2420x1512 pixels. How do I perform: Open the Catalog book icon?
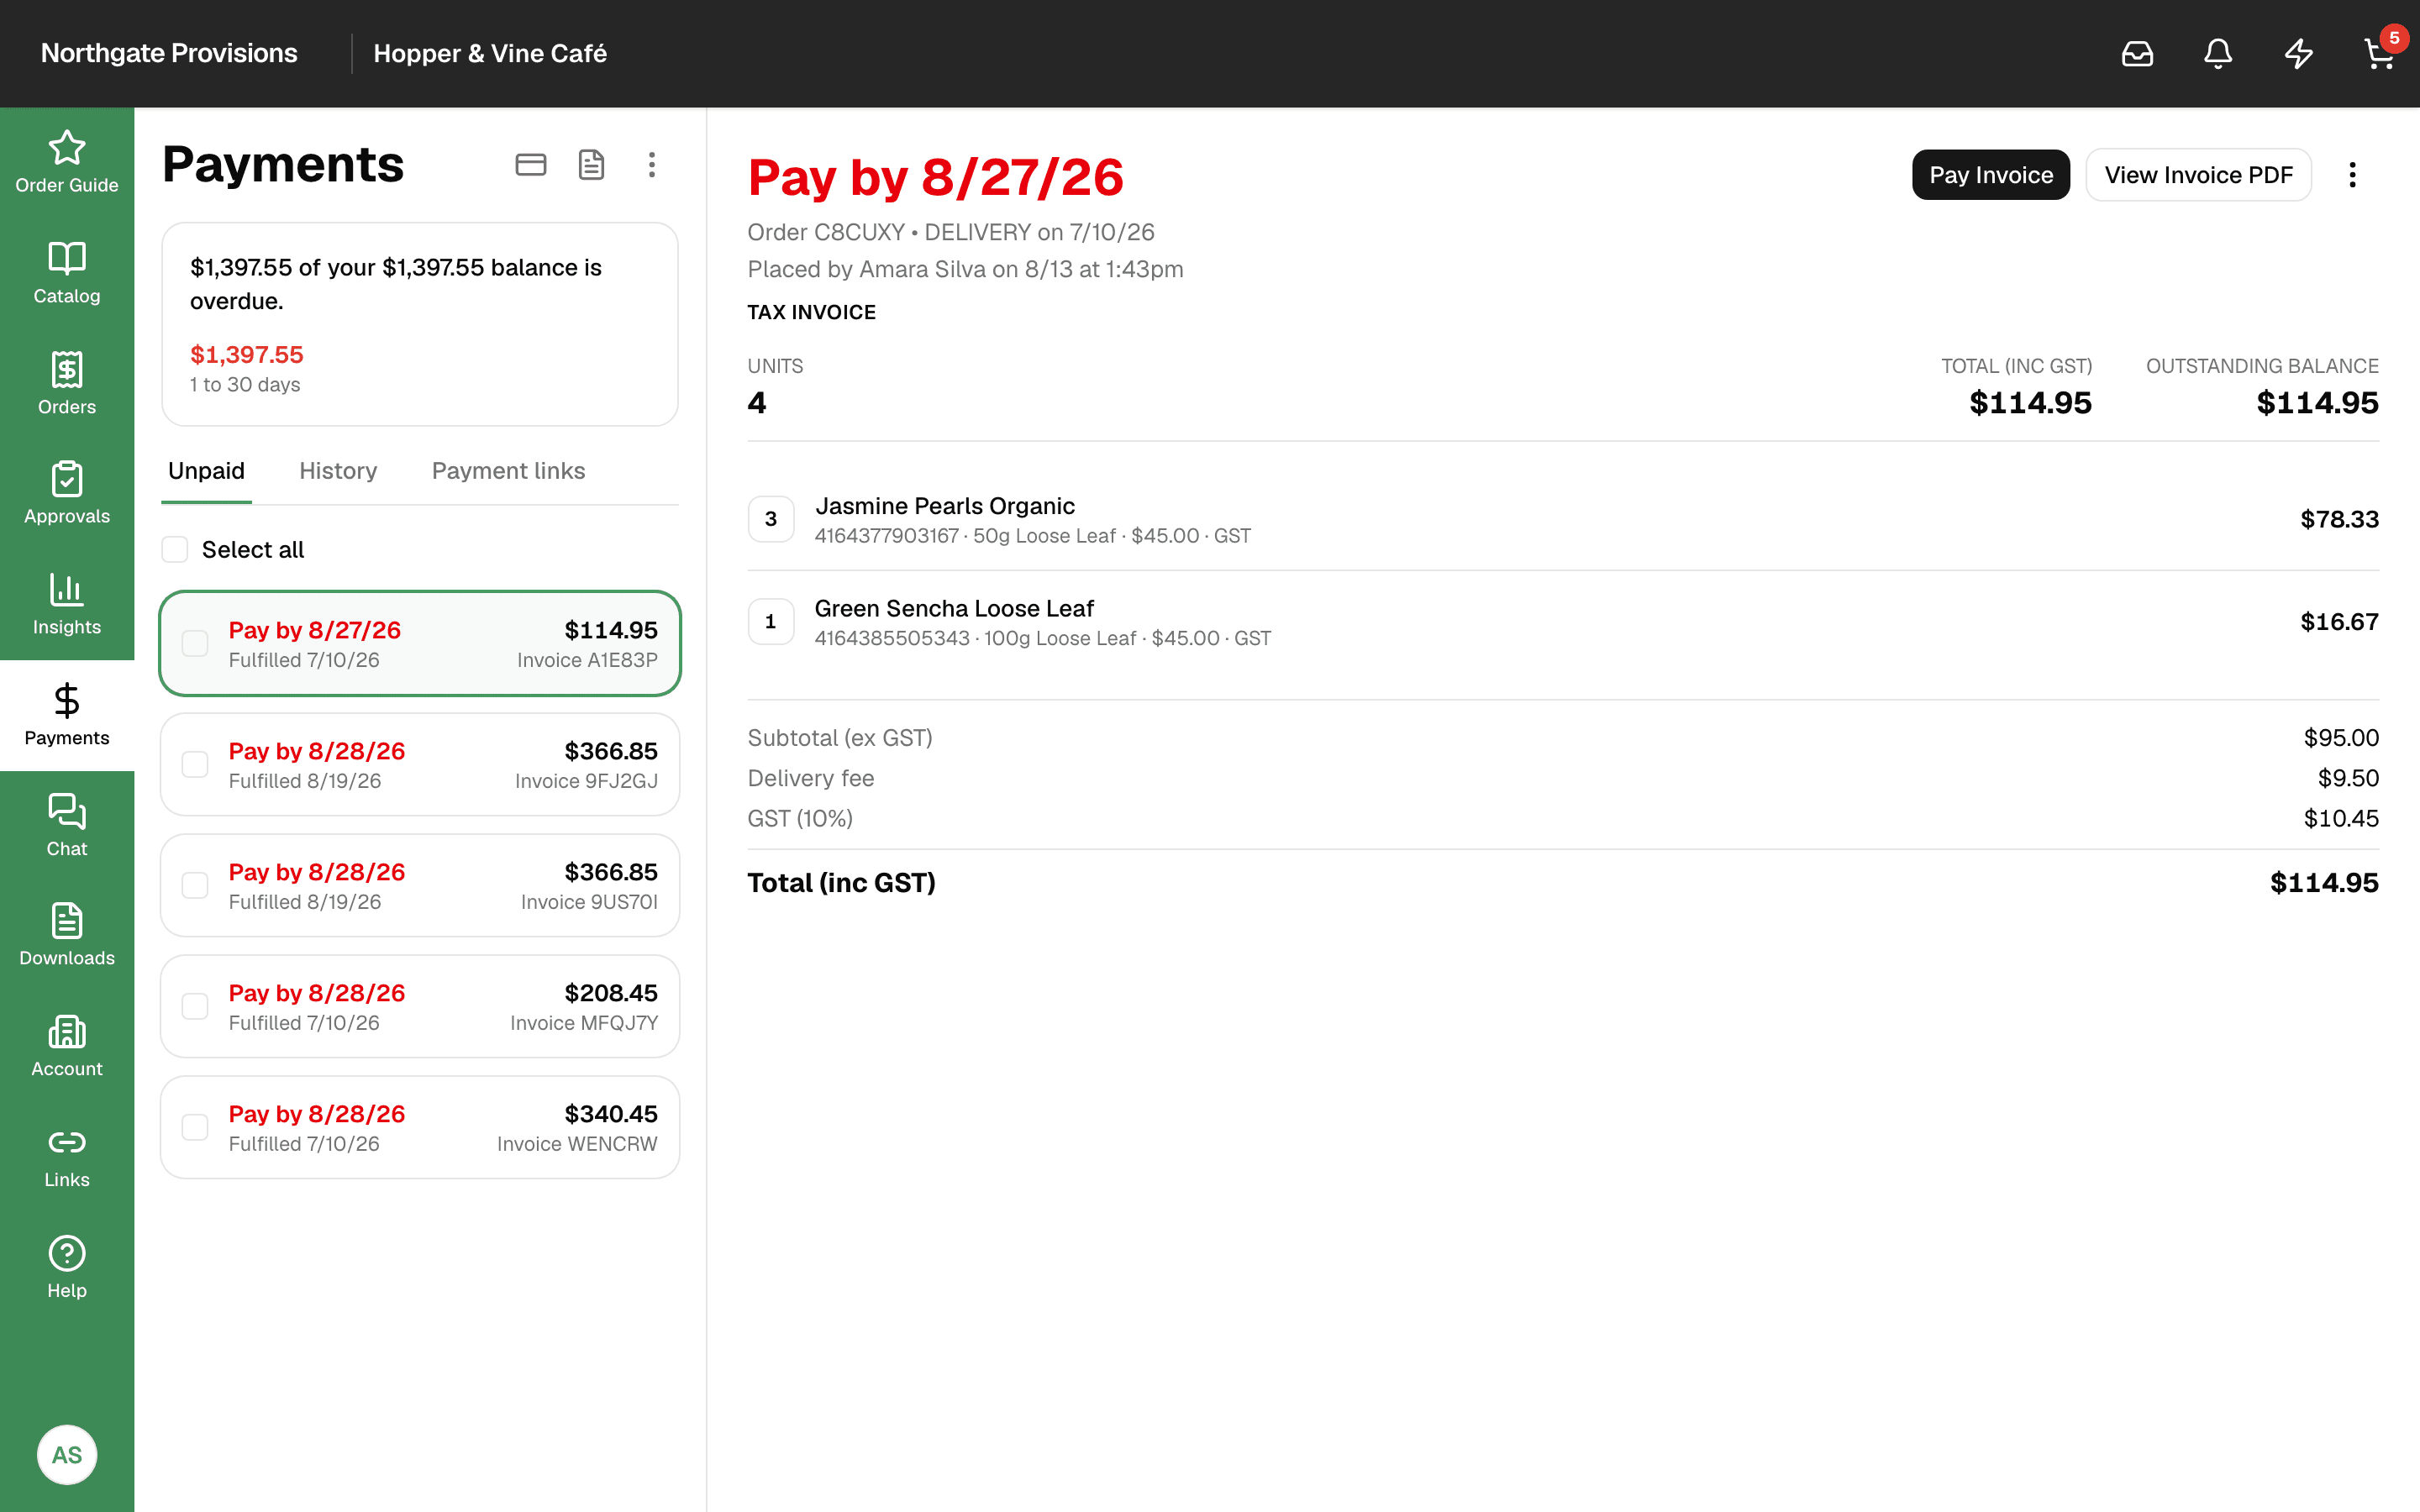pos(67,259)
